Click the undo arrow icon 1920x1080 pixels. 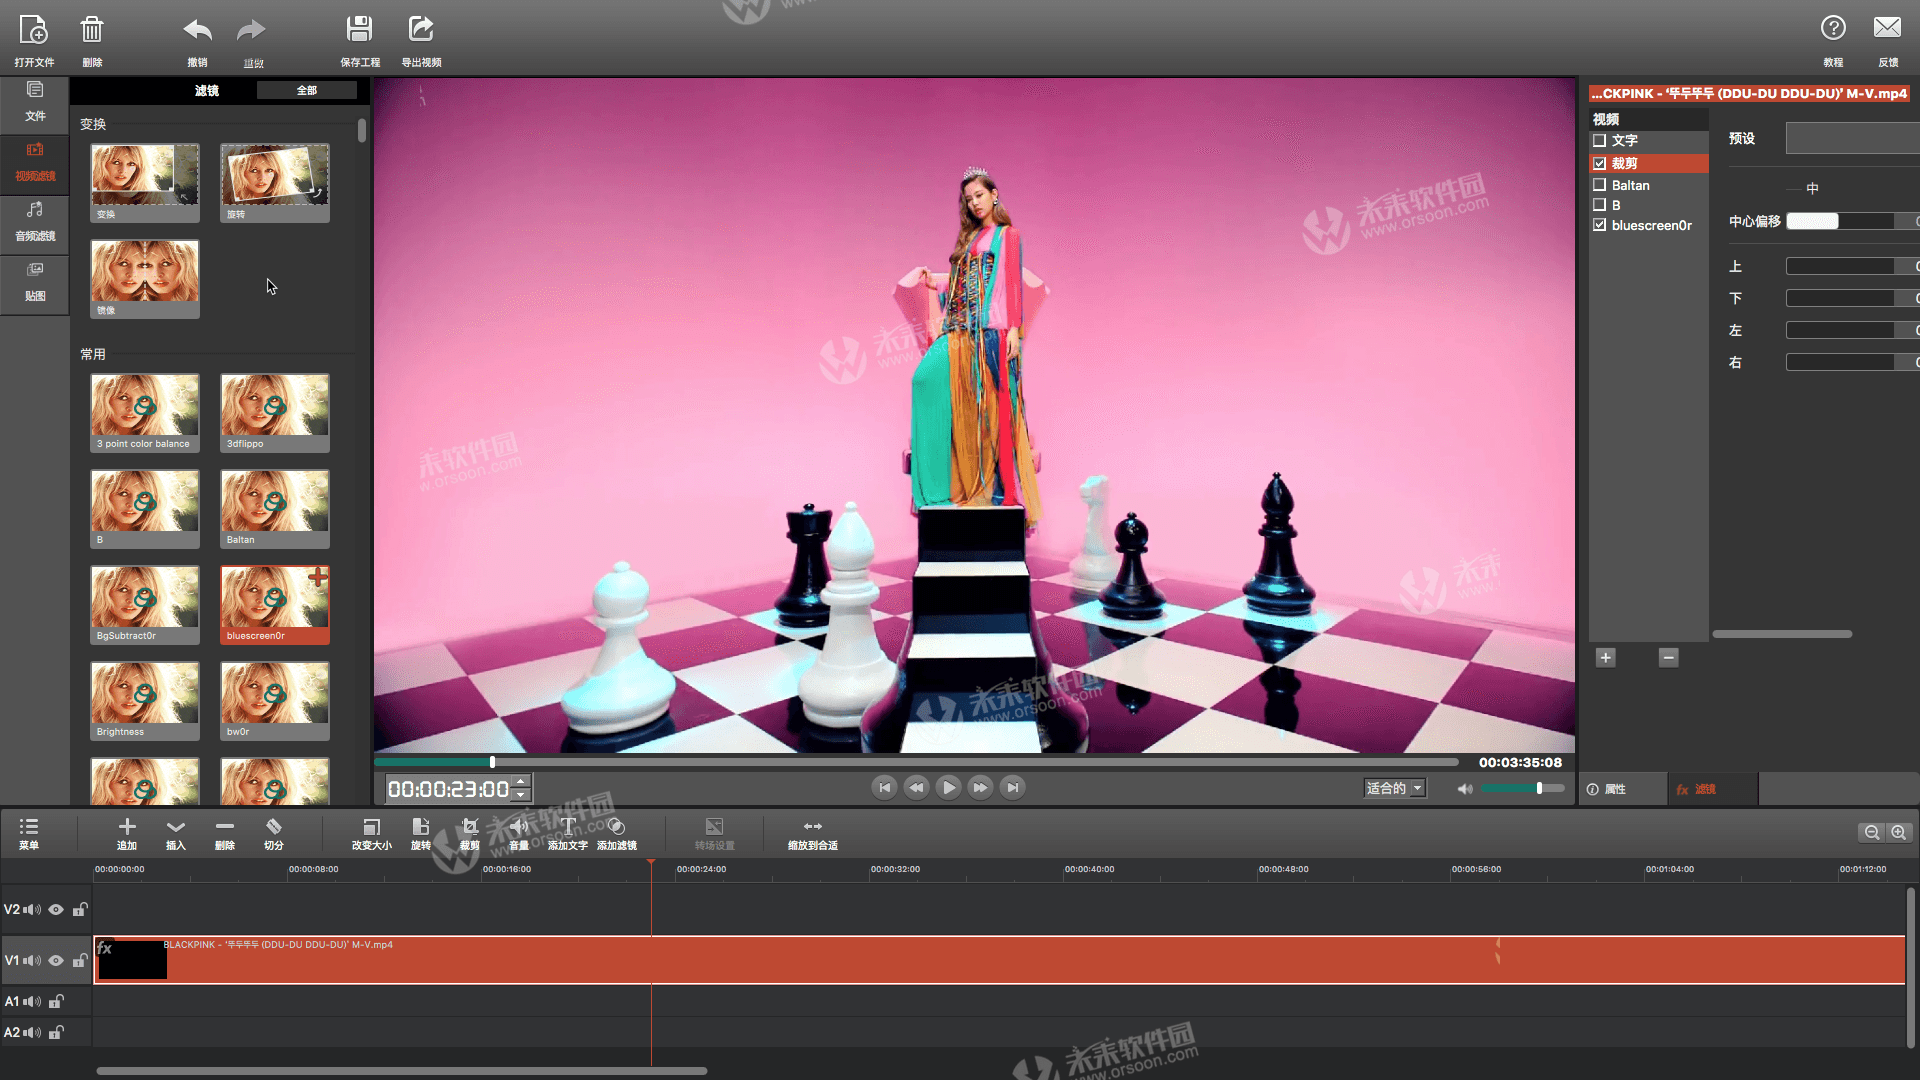[x=198, y=30]
